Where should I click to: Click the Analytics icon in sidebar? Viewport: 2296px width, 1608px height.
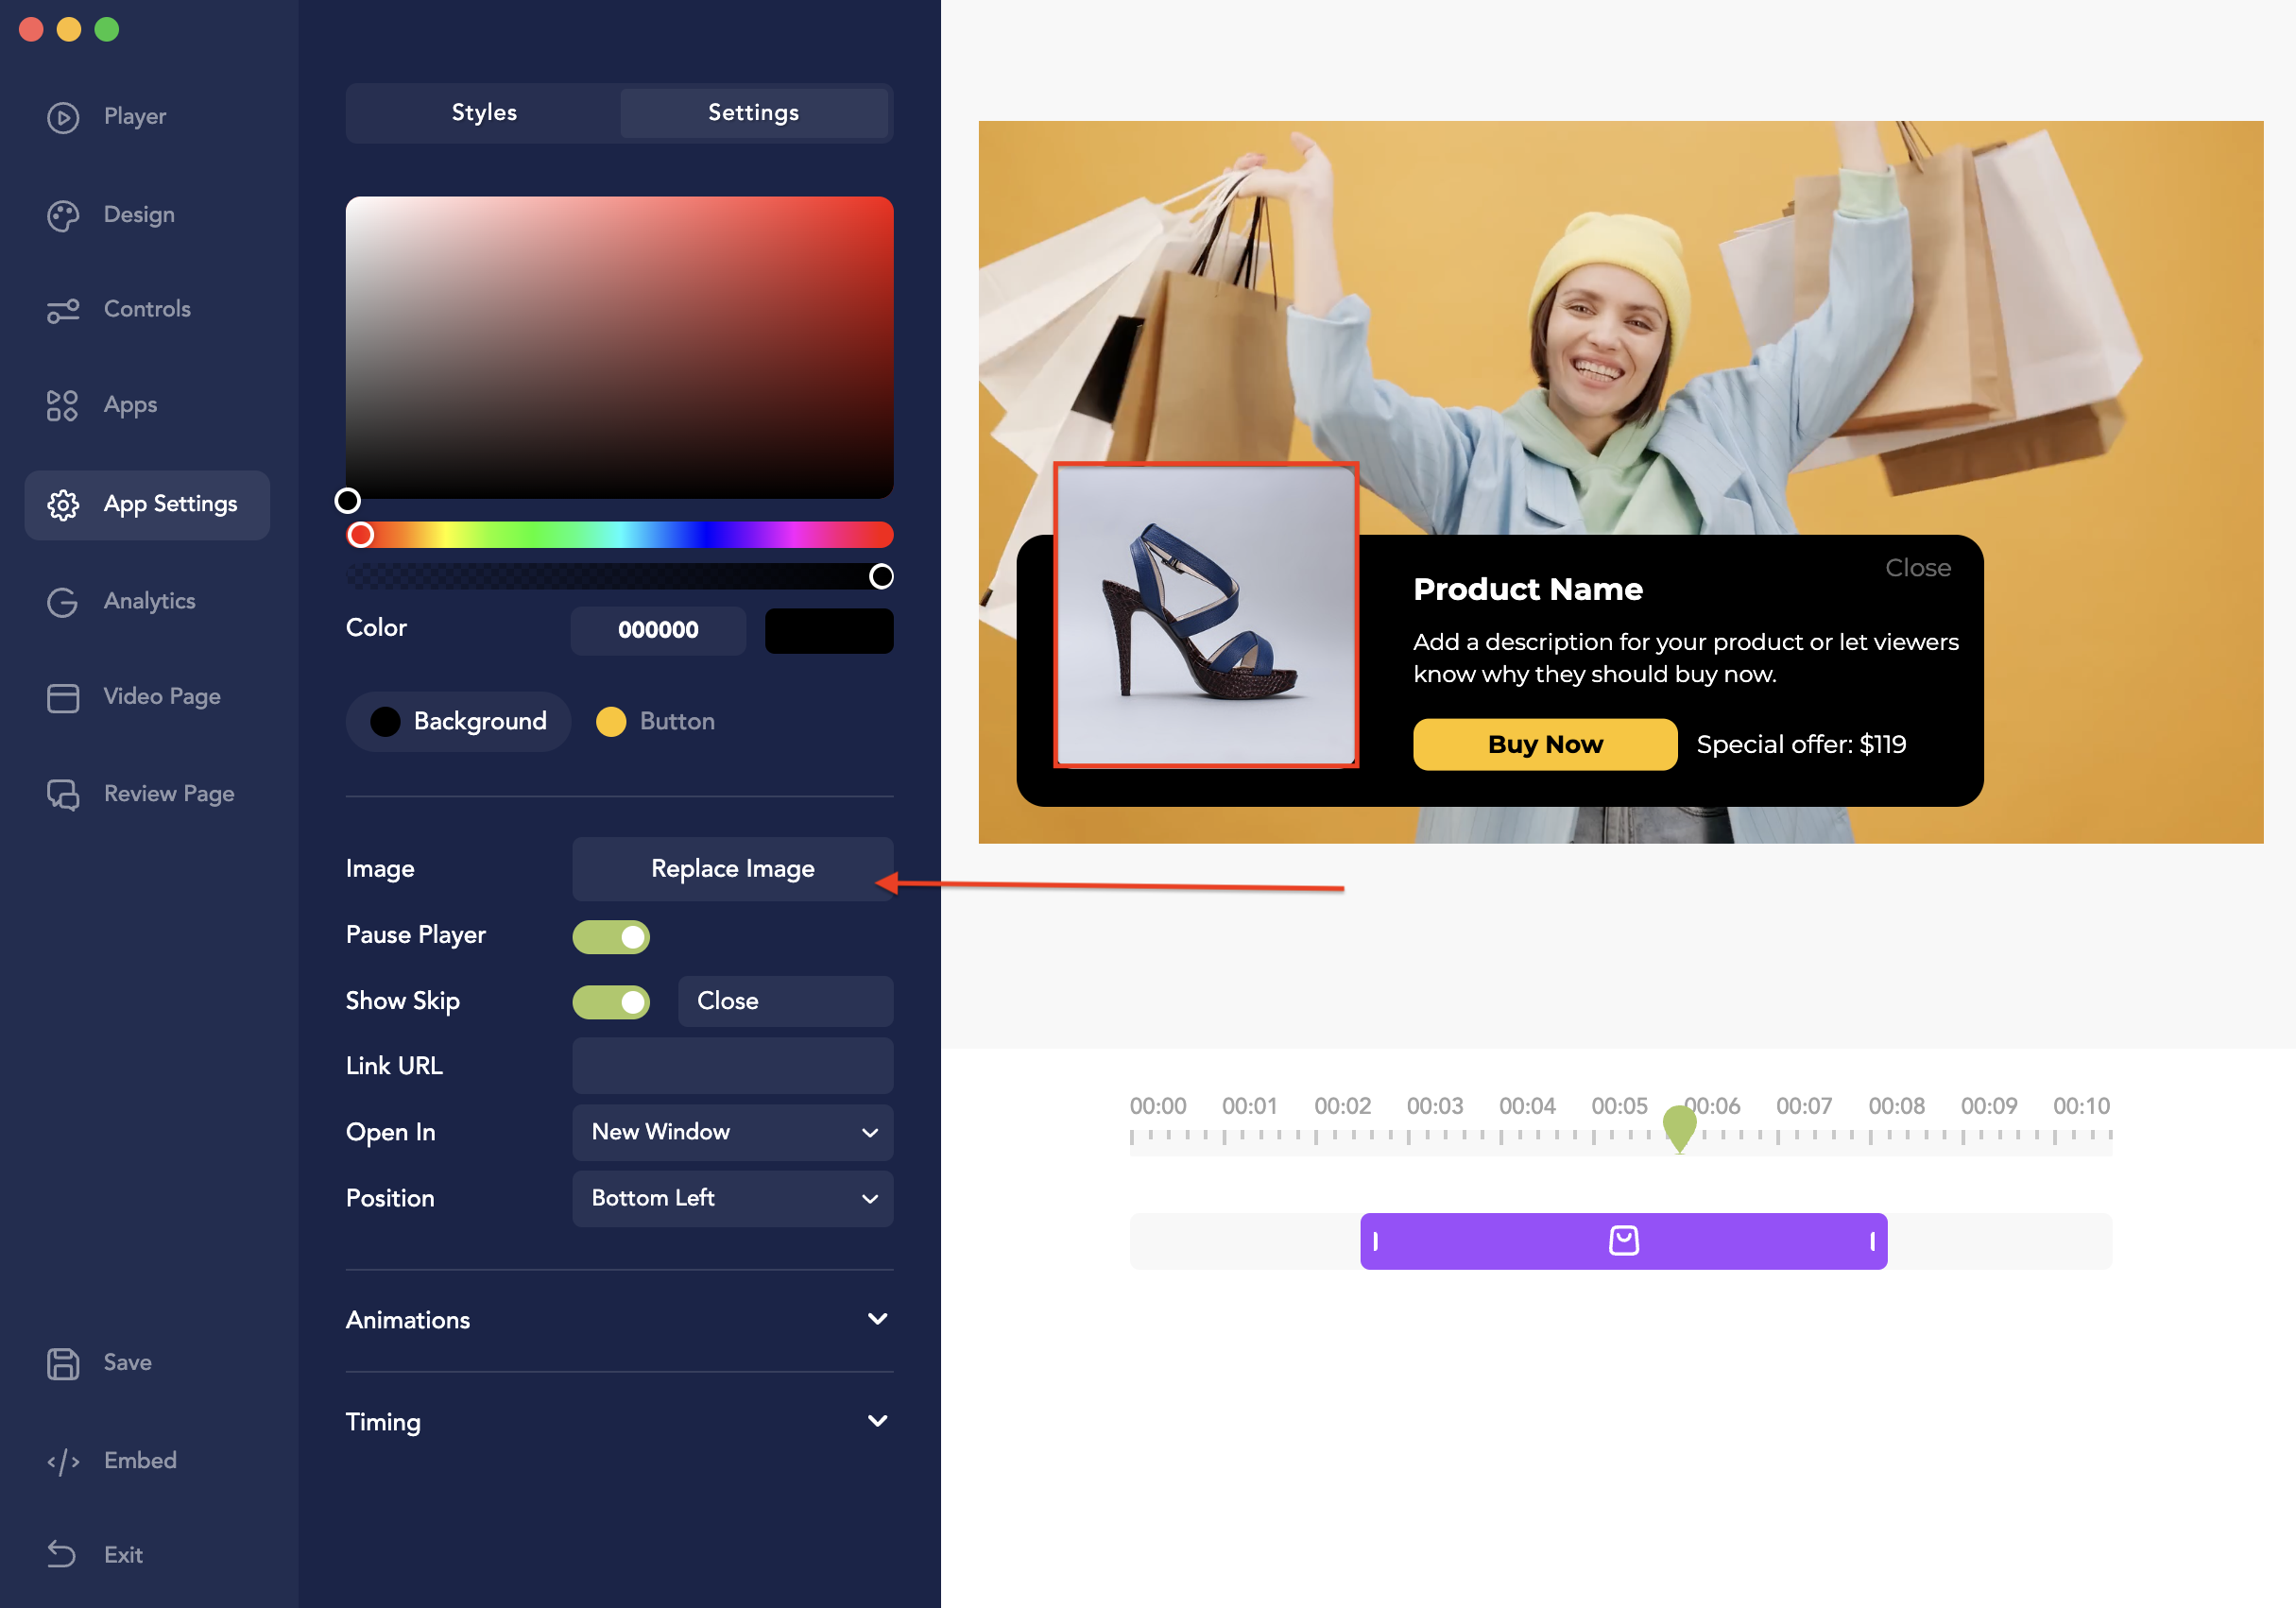pos(63,602)
